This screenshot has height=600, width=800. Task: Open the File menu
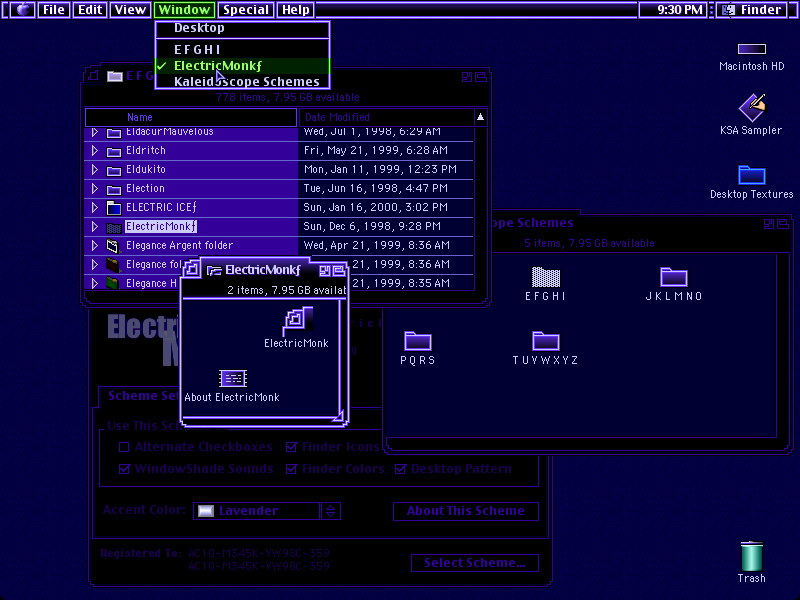[54, 10]
